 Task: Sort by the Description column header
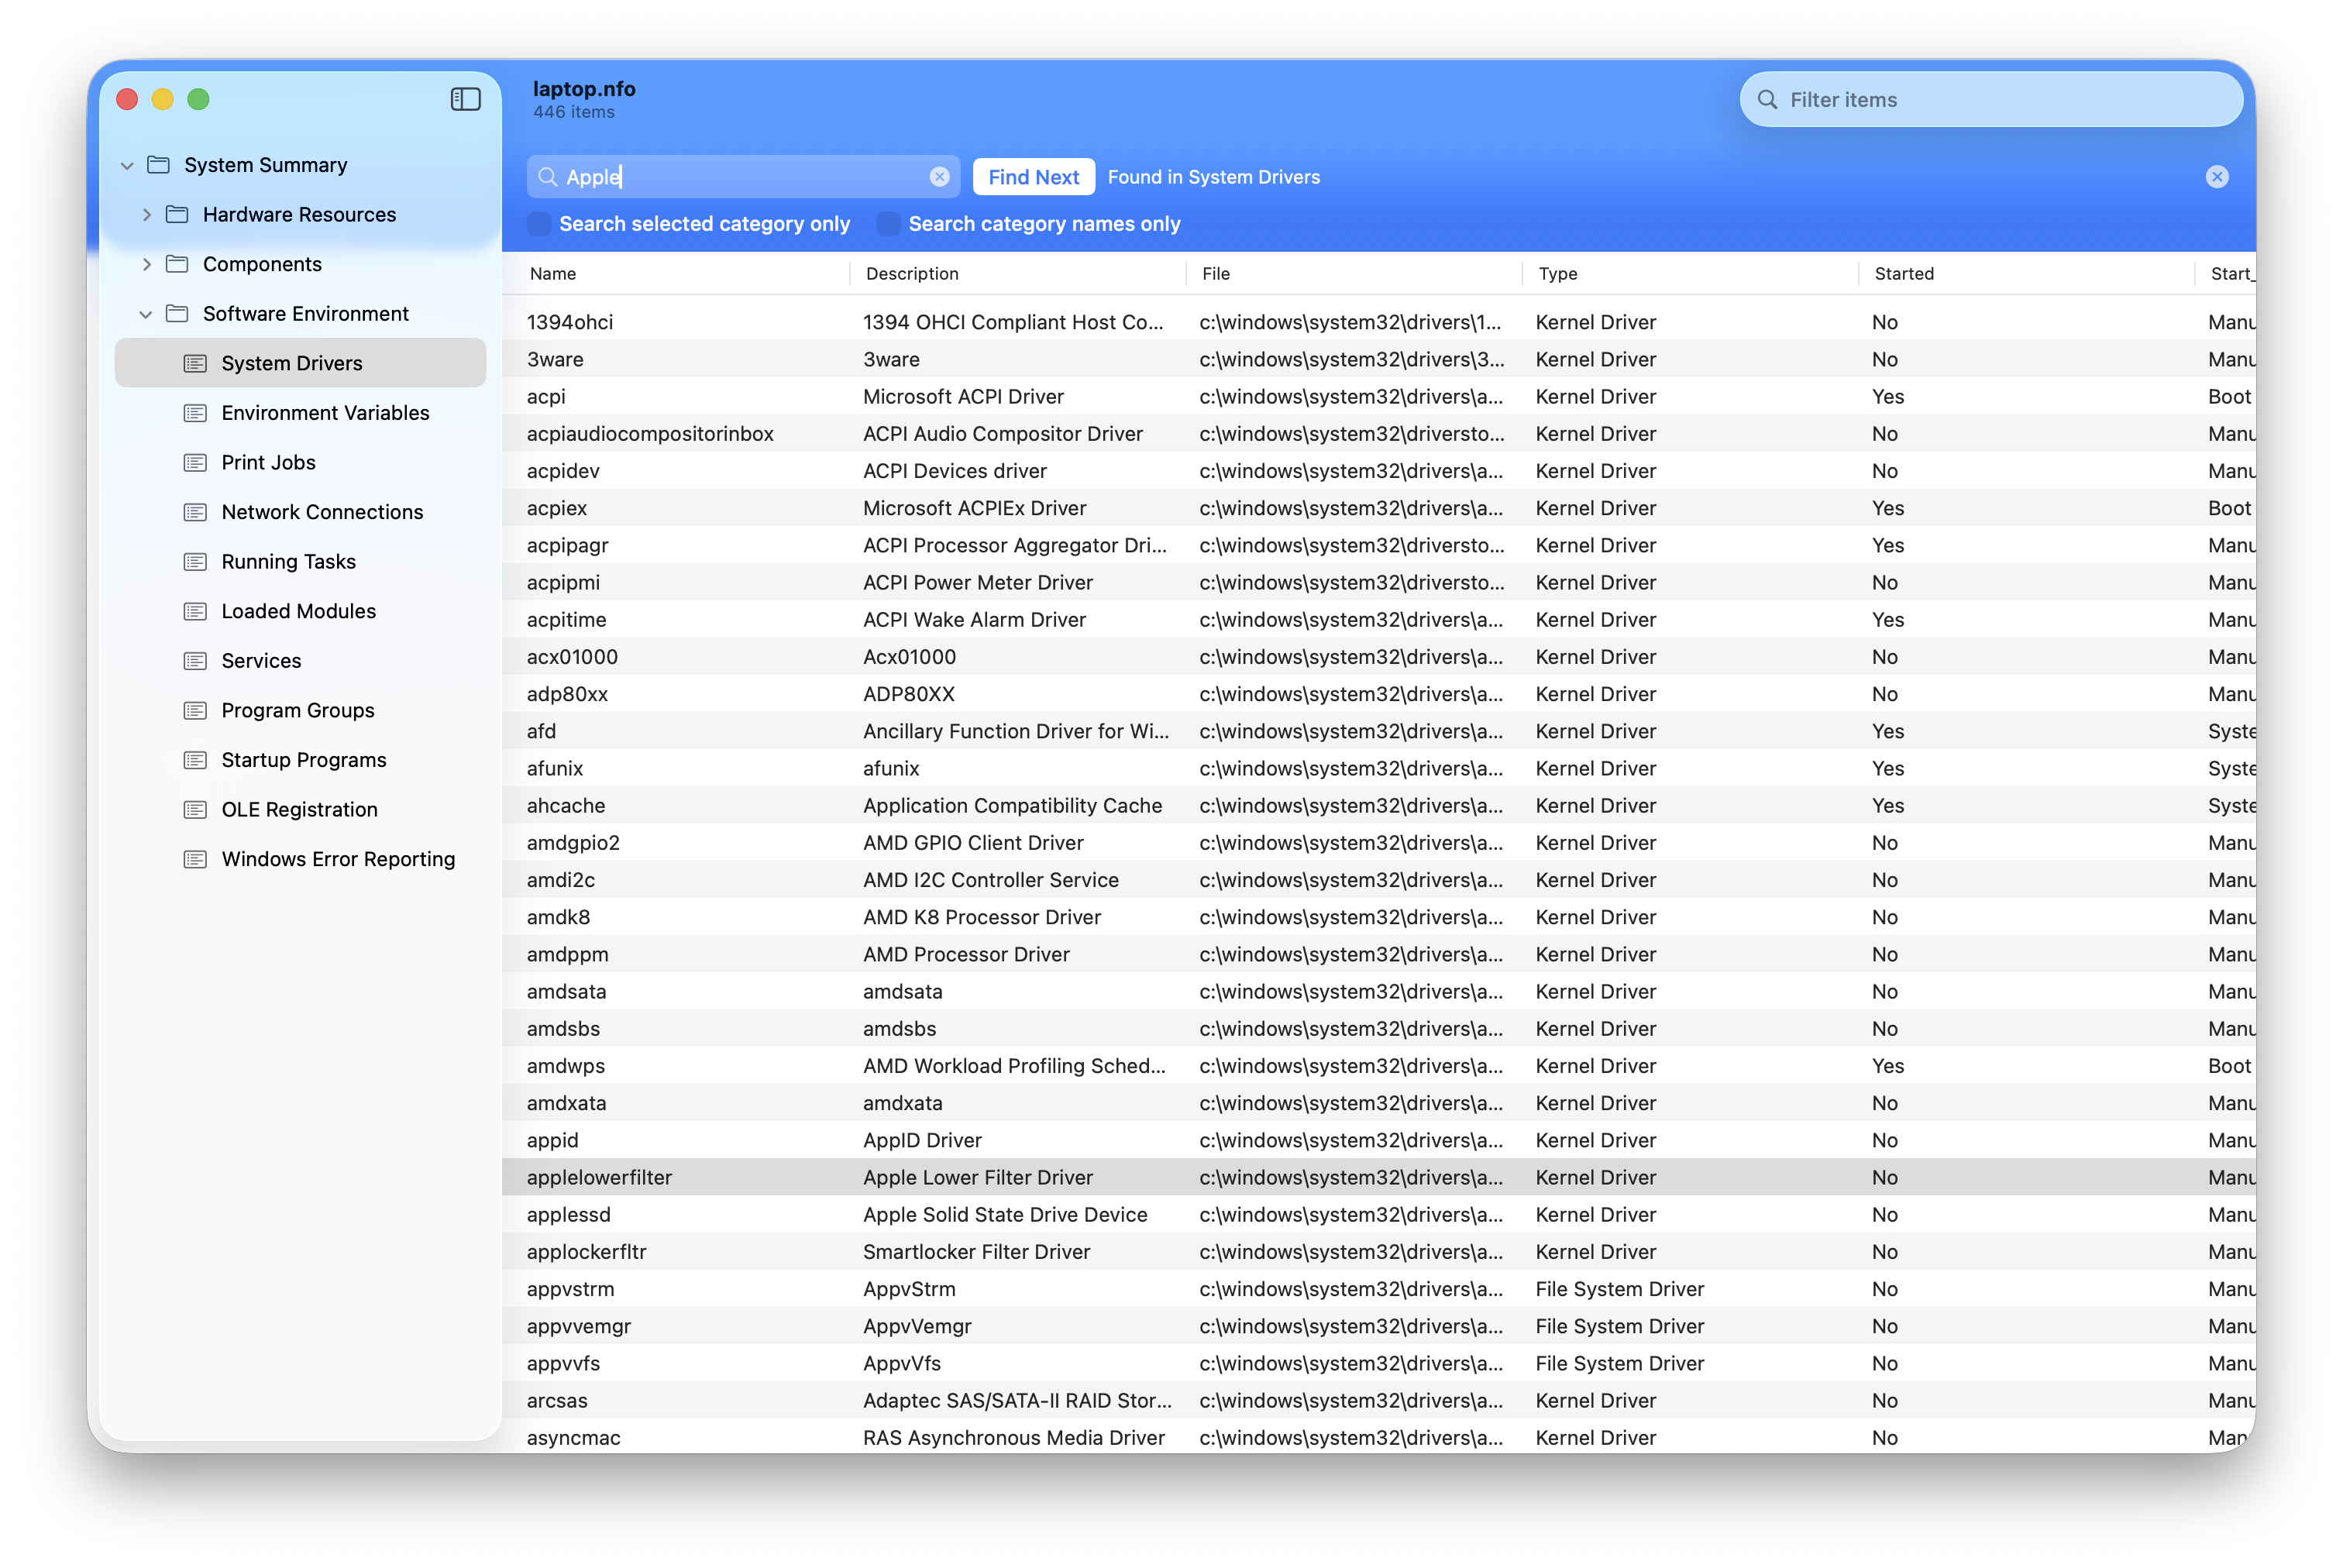(x=912, y=274)
